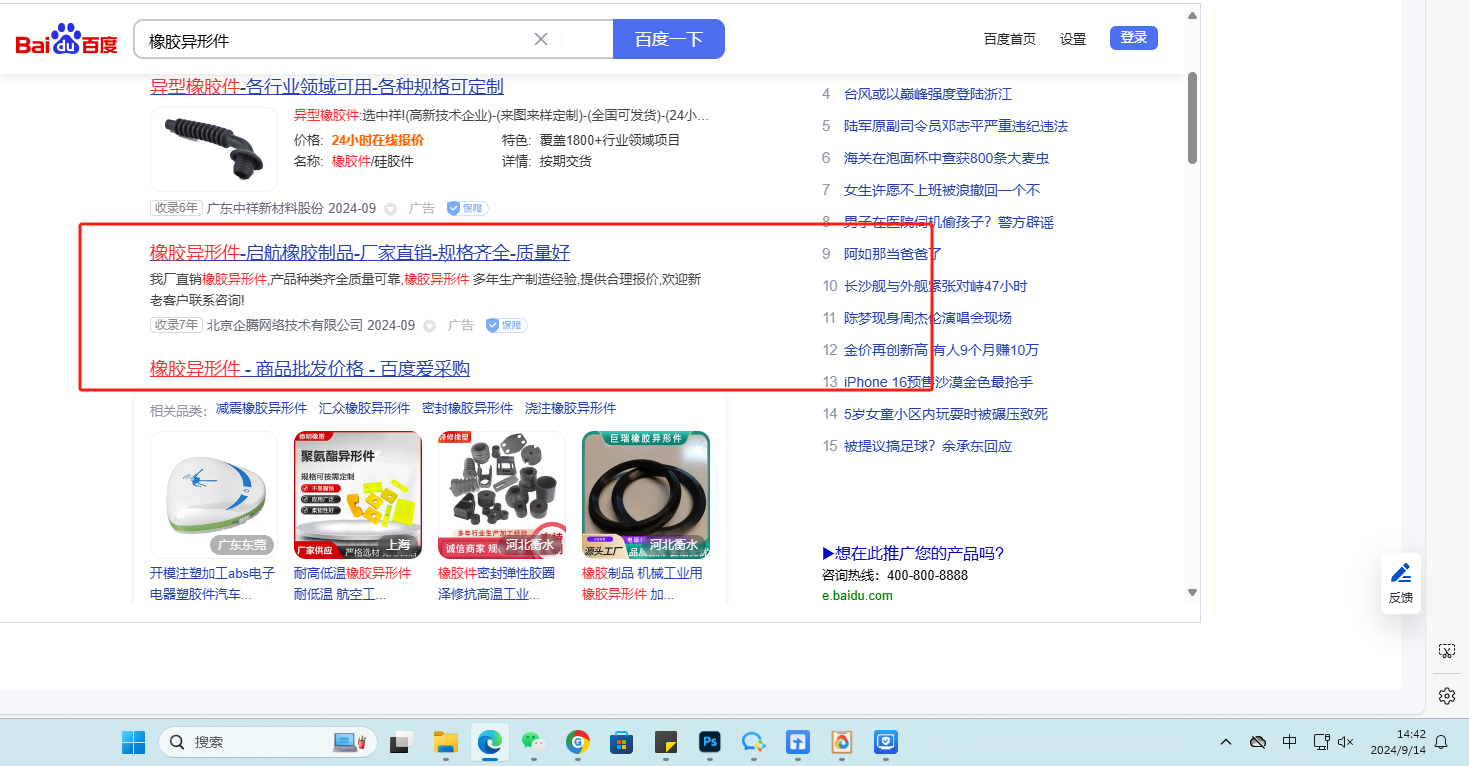Open the 聚氨酯异形件 product image
Viewport: 1469px width, 766px height.
358,494
